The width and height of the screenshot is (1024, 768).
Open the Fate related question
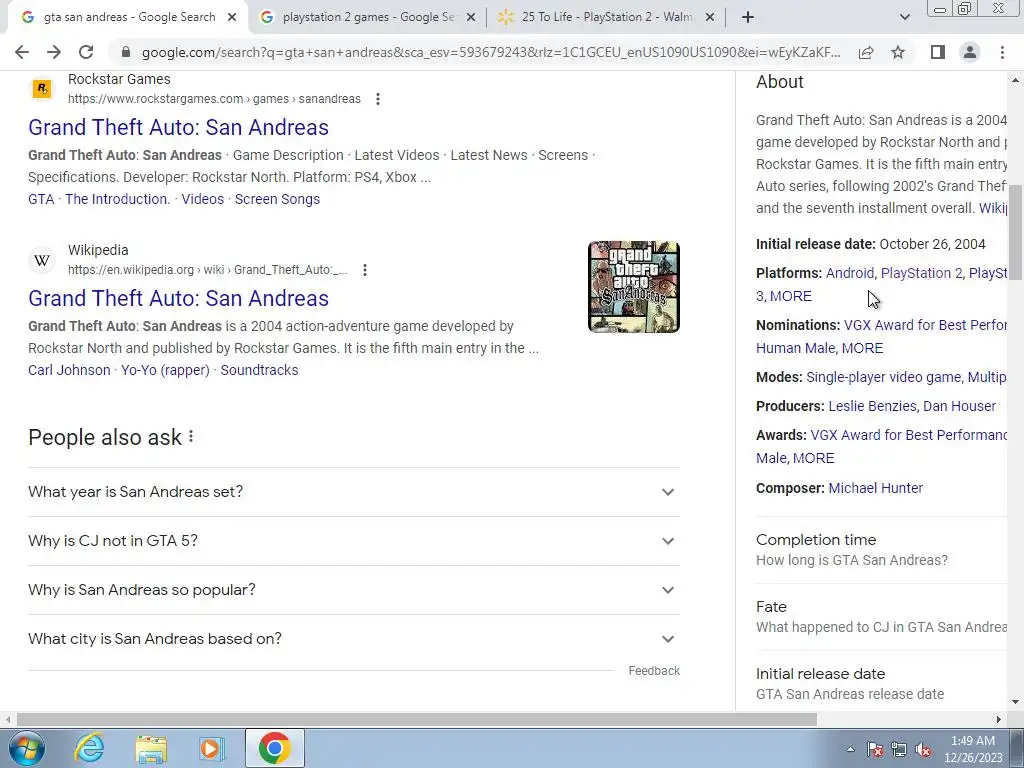(882, 616)
